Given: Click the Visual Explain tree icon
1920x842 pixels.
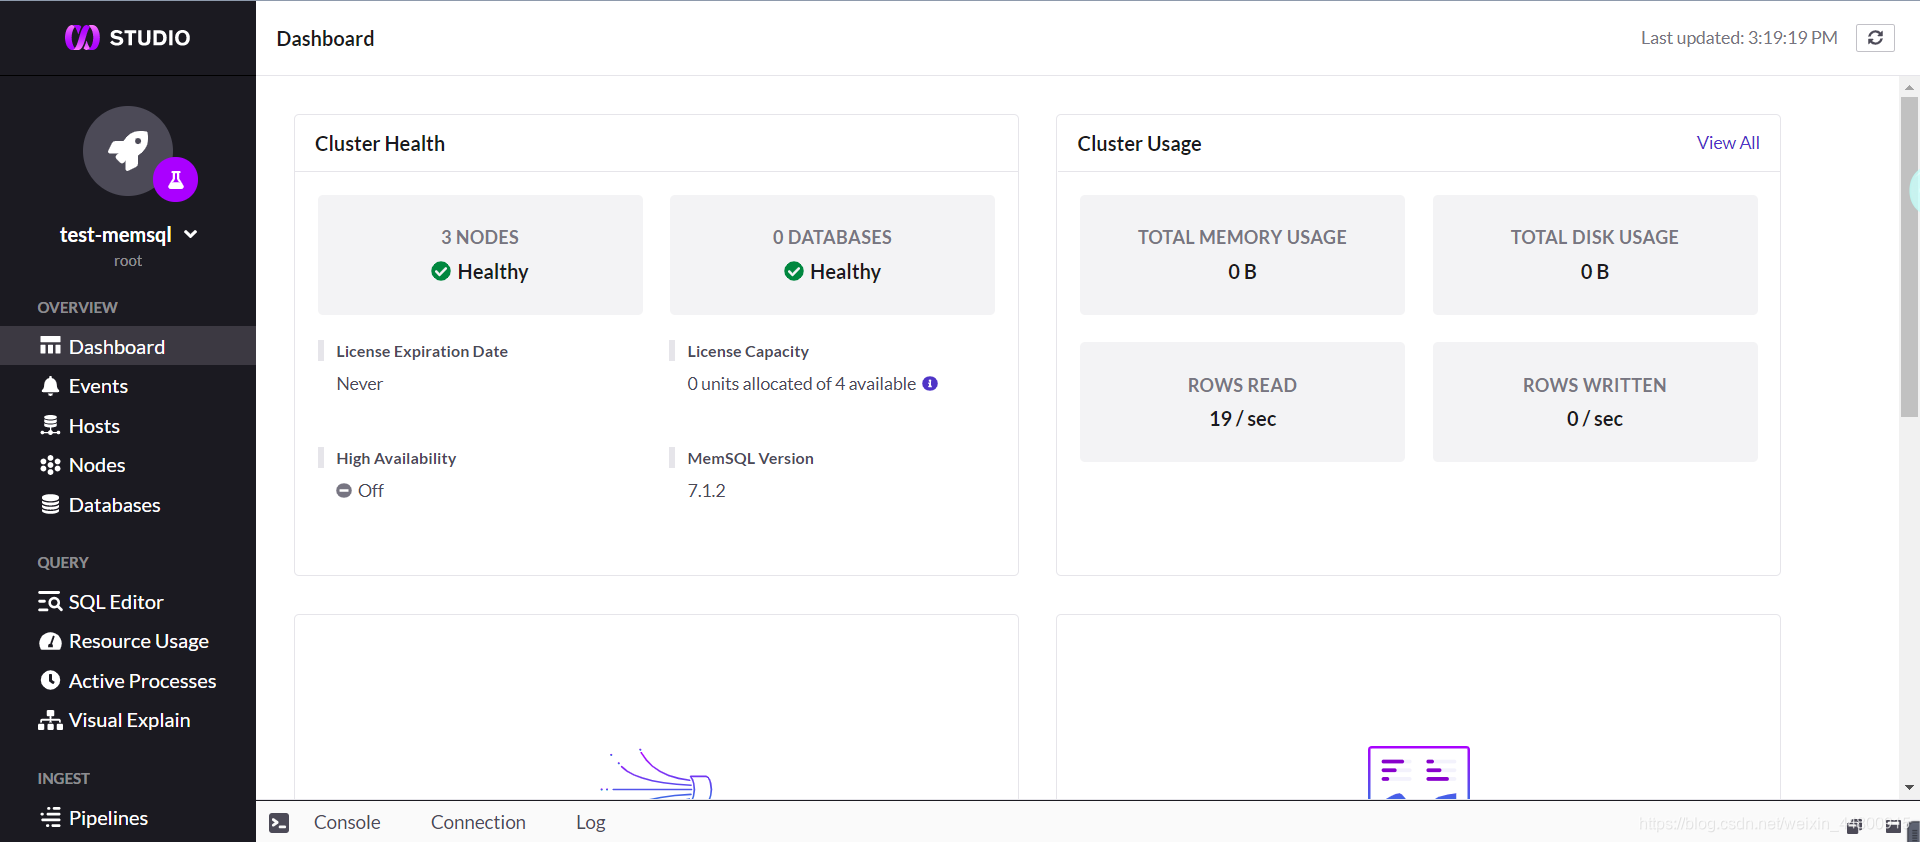Looking at the screenshot, I should pos(50,720).
